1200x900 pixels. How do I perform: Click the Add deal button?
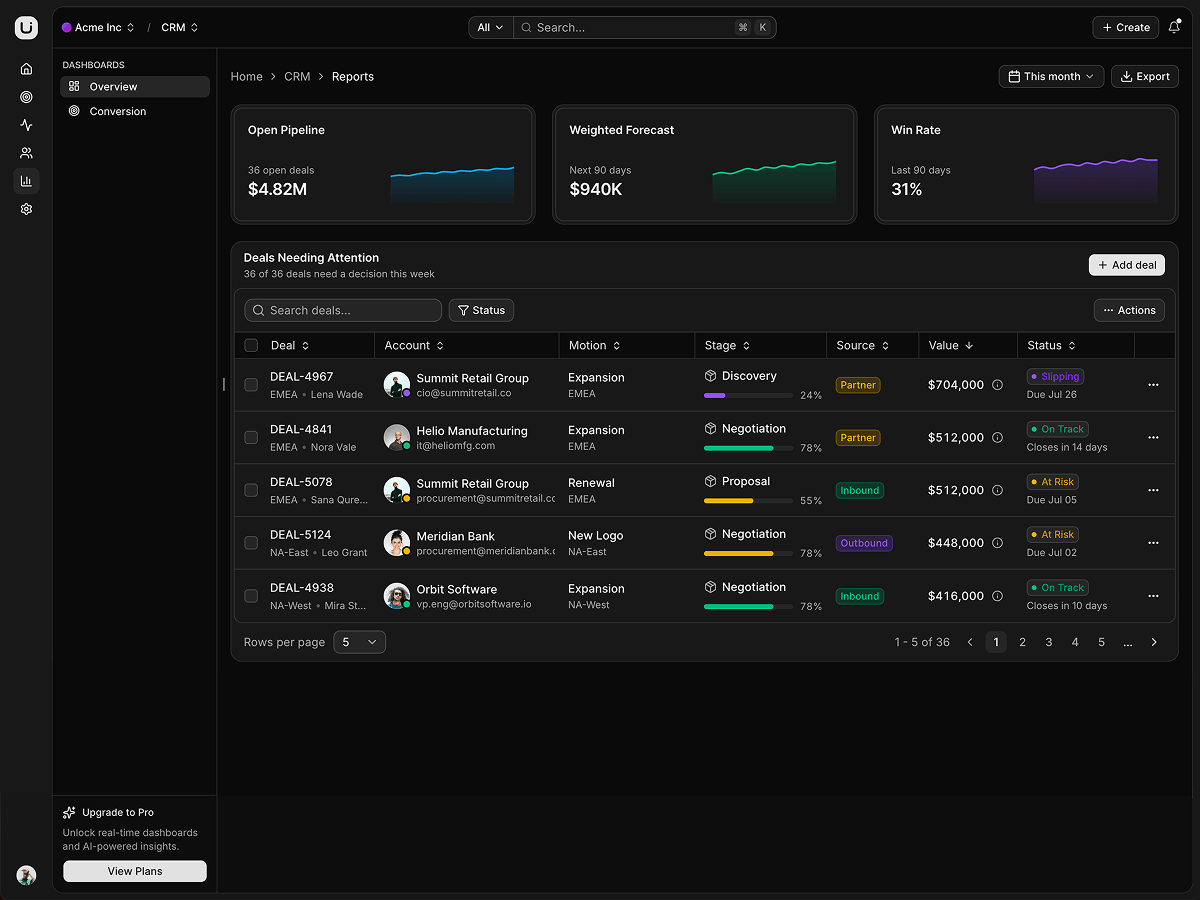[1127, 265]
